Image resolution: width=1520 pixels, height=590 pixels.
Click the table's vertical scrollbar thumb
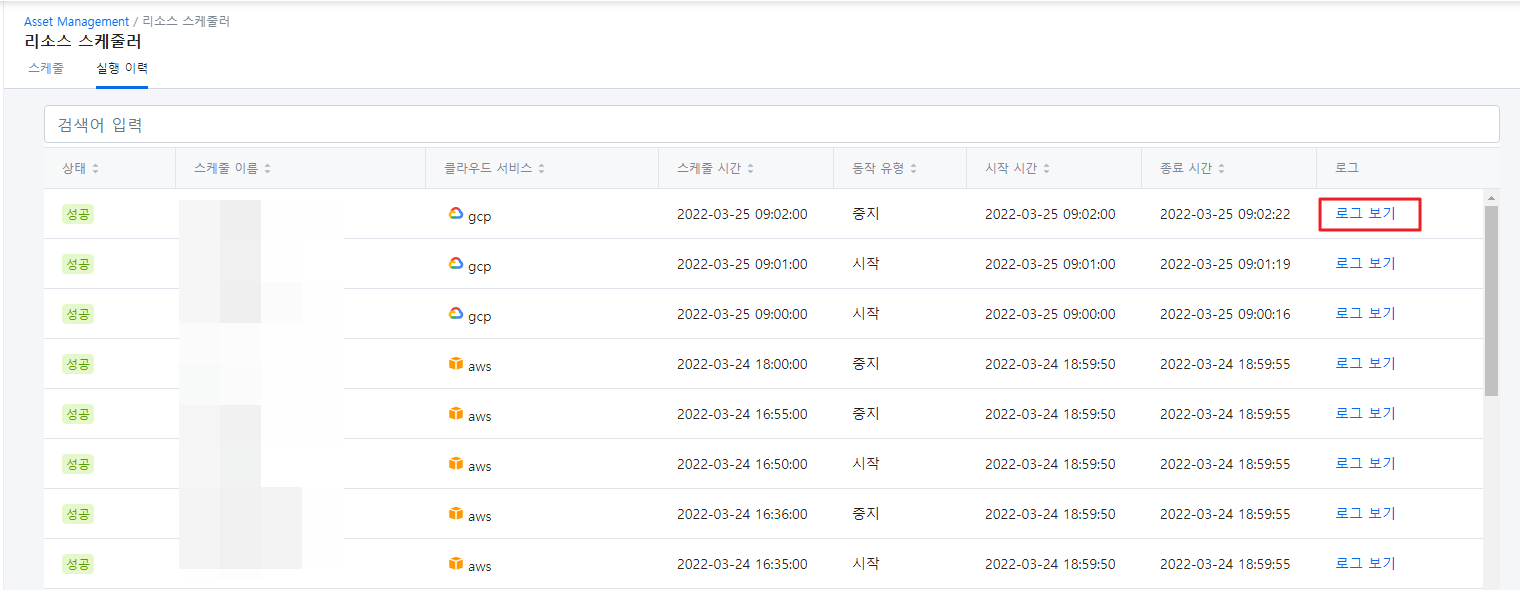click(x=1491, y=300)
